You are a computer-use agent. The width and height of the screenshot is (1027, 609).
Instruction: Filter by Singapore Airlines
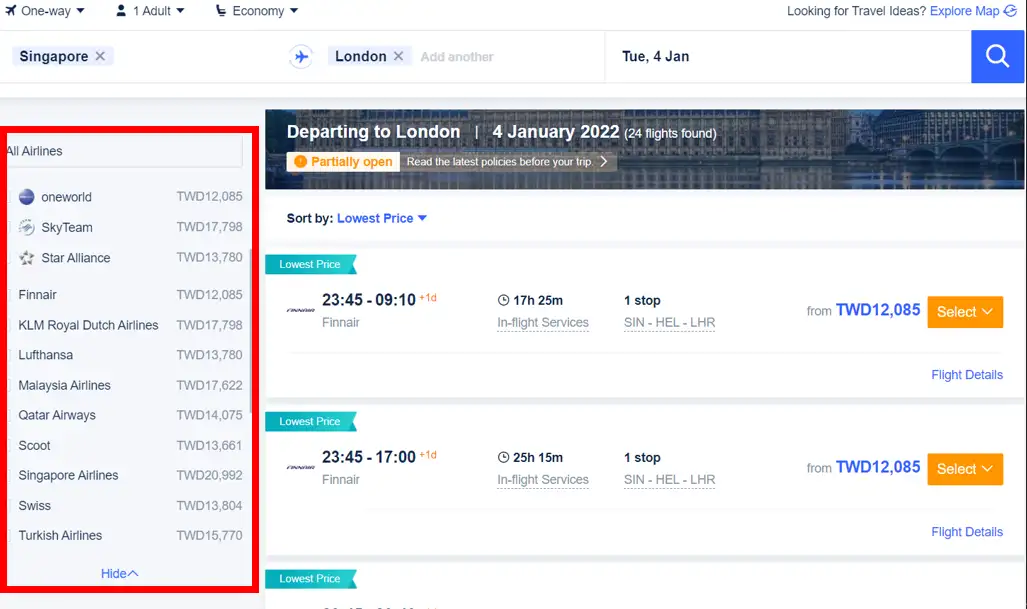68,475
